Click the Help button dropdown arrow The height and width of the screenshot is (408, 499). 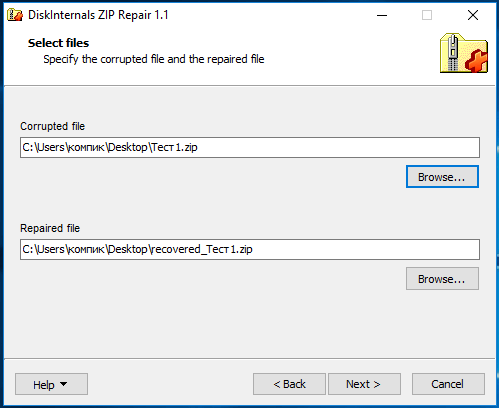coord(63,384)
